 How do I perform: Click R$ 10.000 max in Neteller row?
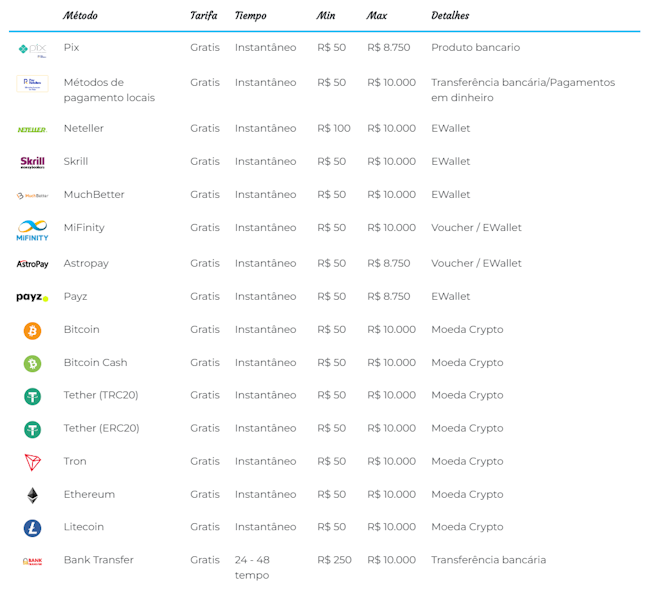pyautogui.click(x=391, y=128)
